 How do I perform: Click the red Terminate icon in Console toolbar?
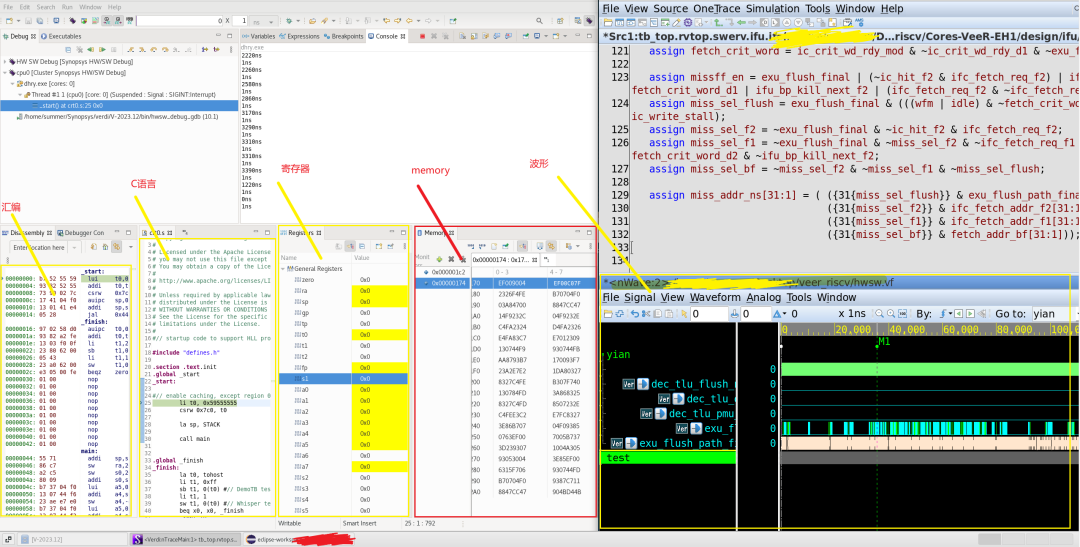point(422,36)
